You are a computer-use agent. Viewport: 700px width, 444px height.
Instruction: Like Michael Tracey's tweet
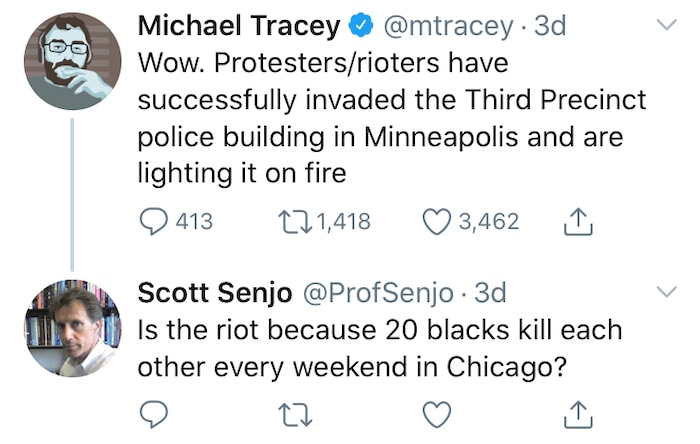click(x=437, y=221)
